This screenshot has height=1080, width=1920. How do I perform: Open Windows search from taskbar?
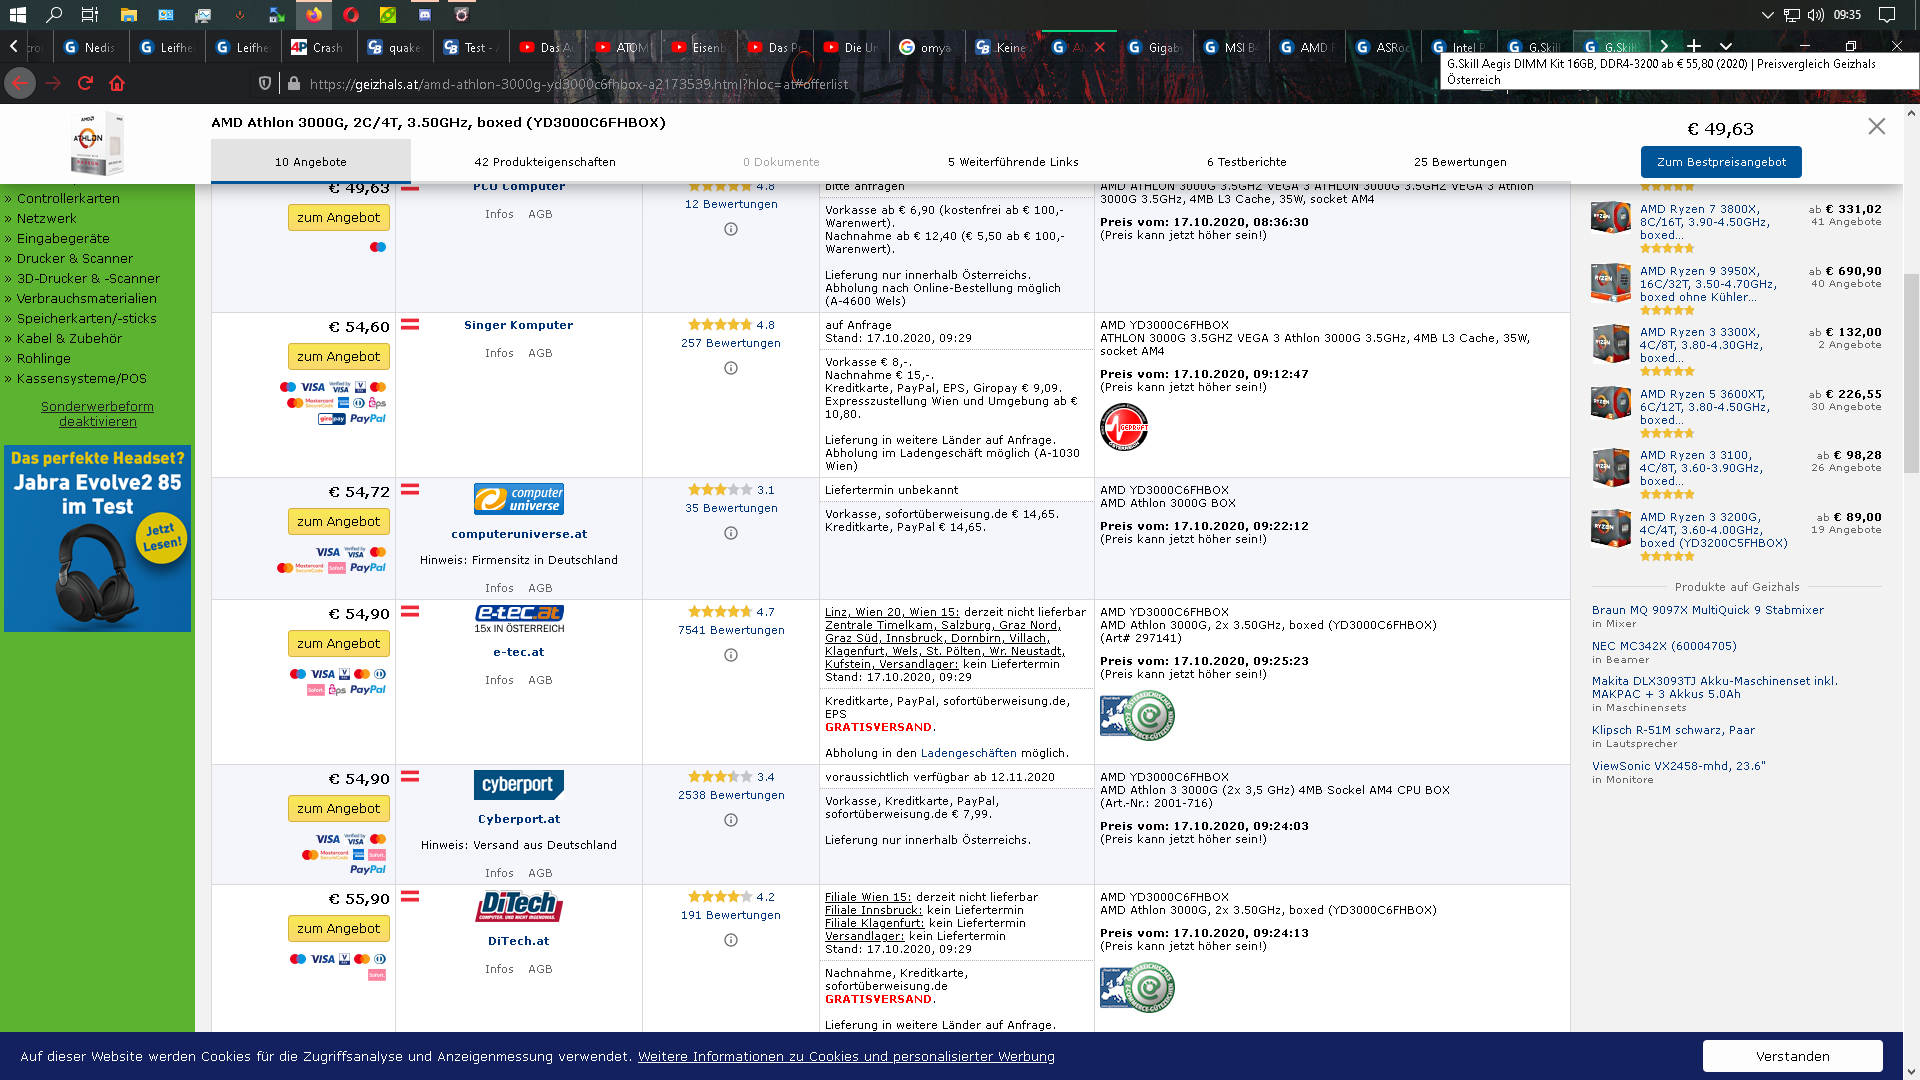pos(54,15)
